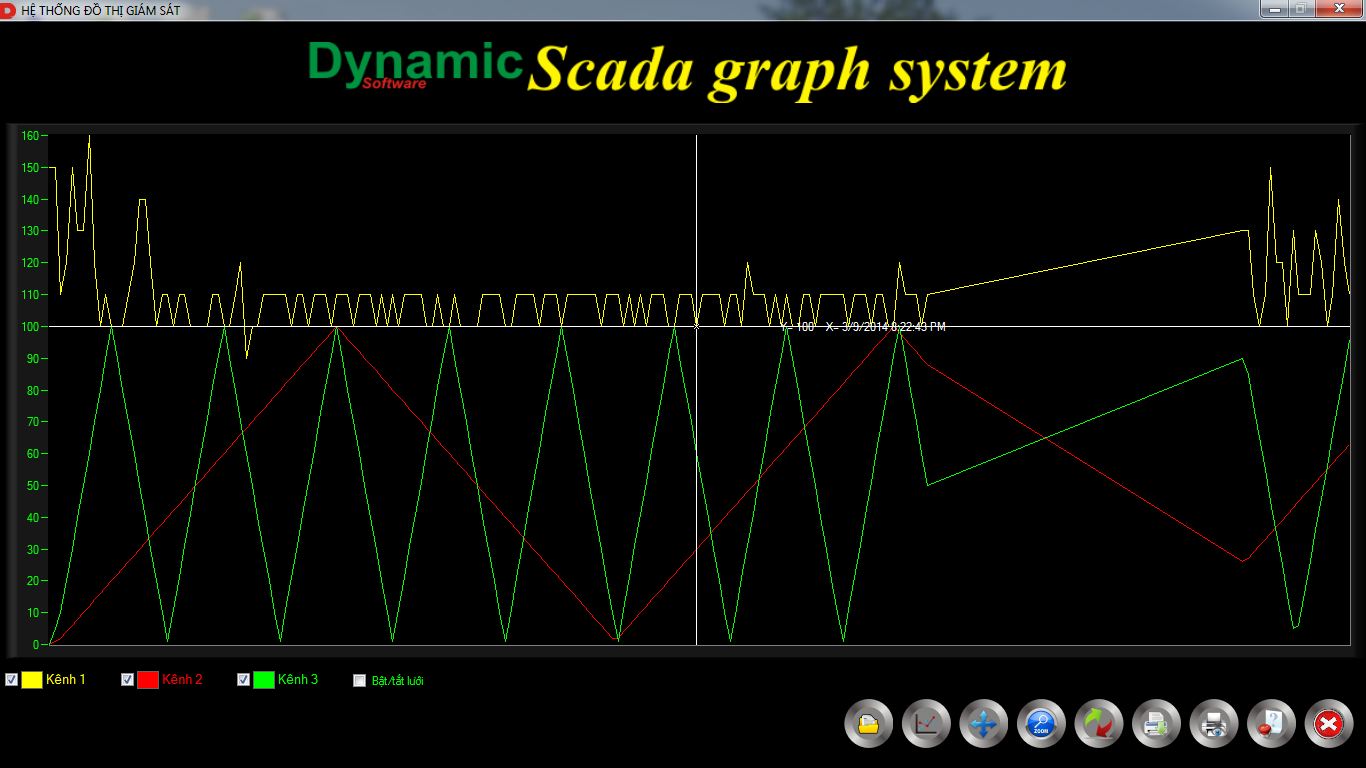Click the window title HỆ THỐNG ĐỒ THỊ GIÁM SÁT
1366x768 pixels.
tap(100, 10)
